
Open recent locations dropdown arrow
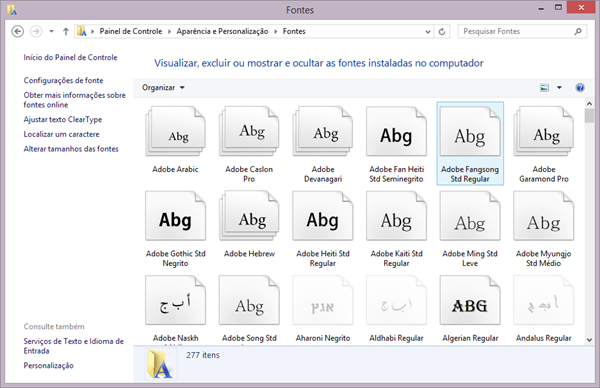[x=51, y=31]
